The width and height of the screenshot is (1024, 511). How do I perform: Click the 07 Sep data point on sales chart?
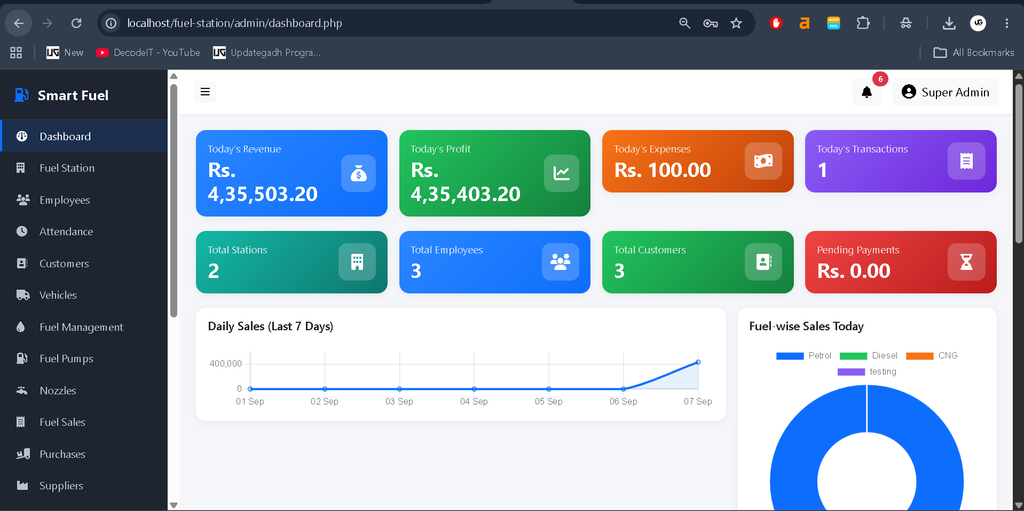click(698, 362)
